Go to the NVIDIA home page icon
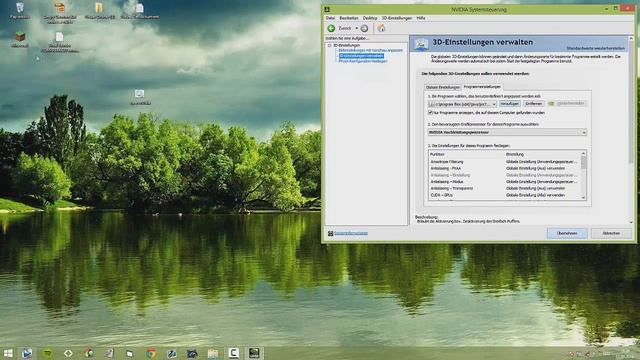 point(381,28)
